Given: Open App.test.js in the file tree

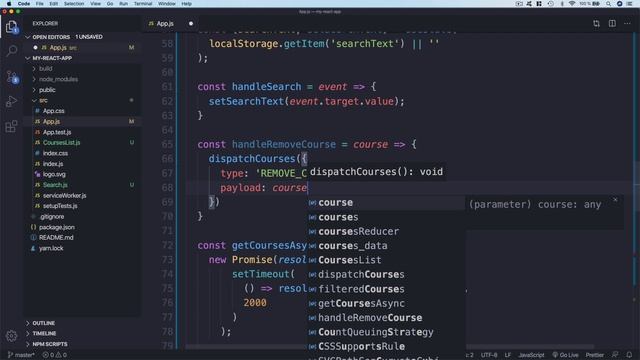Looking at the screenshot, I should [x=57, y=132].
